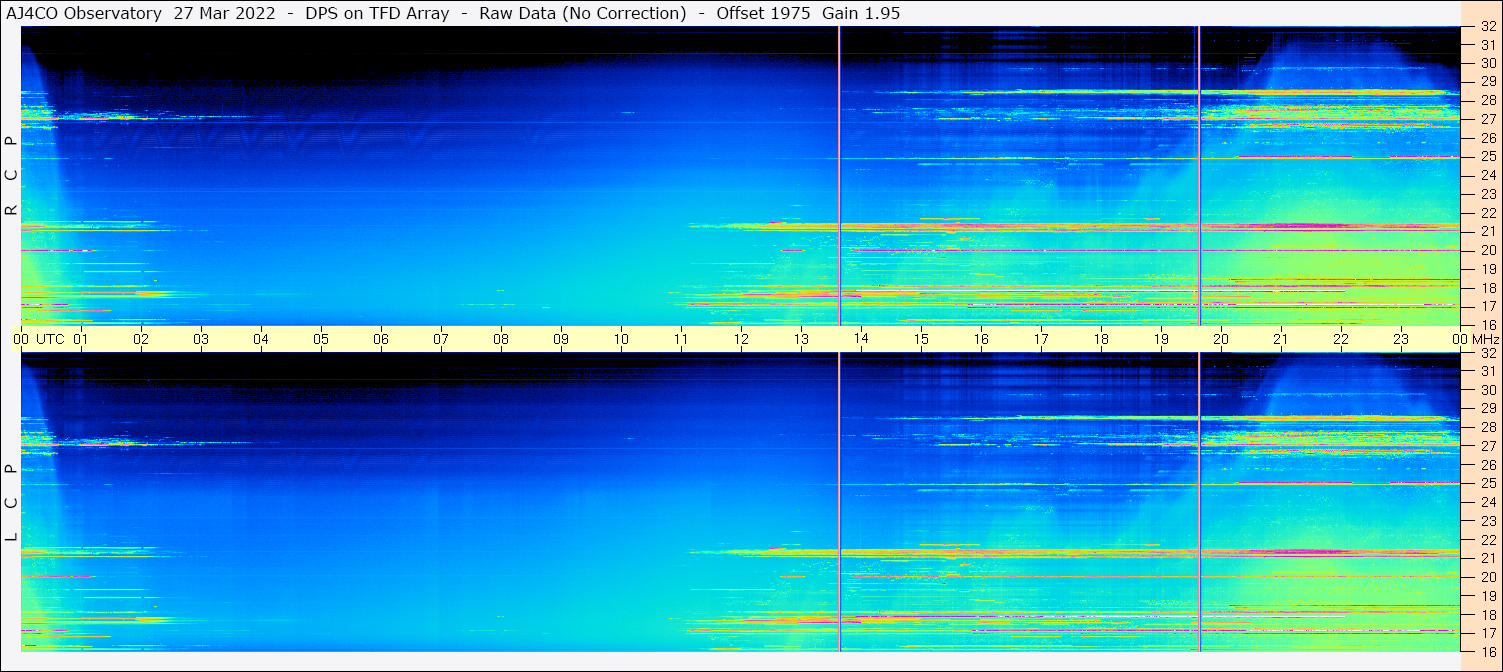Click the starting '00' hour label beside UTC
Image resolution: width=1503 pixels, height=672 pixels.
(22, 339)
